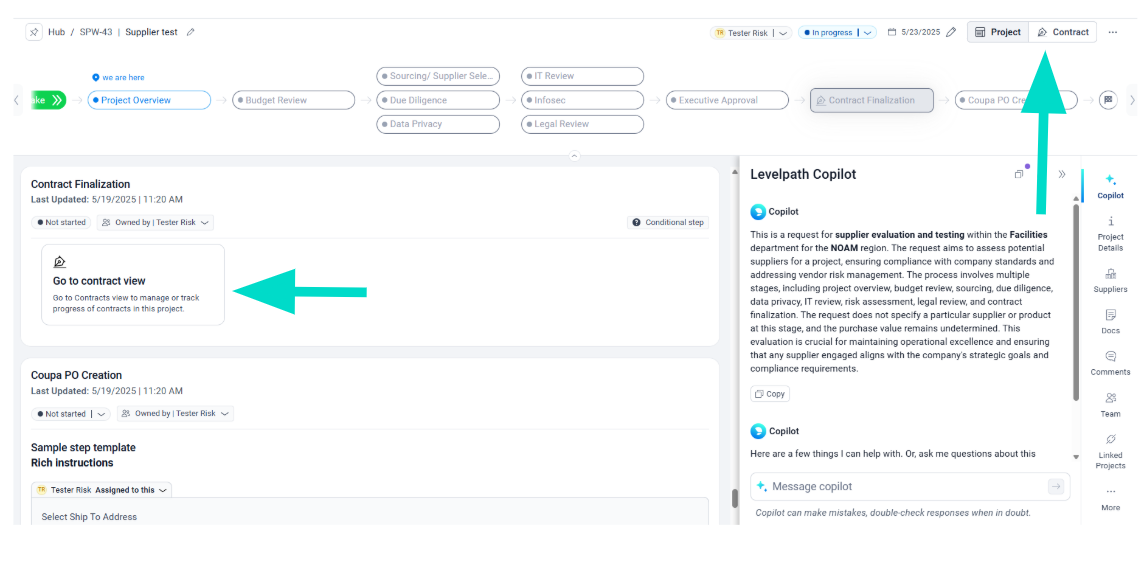This screenshot has height=573, width=1146.
Task: Open Linked Projects in the sidebar
Action: point(1110,450)
